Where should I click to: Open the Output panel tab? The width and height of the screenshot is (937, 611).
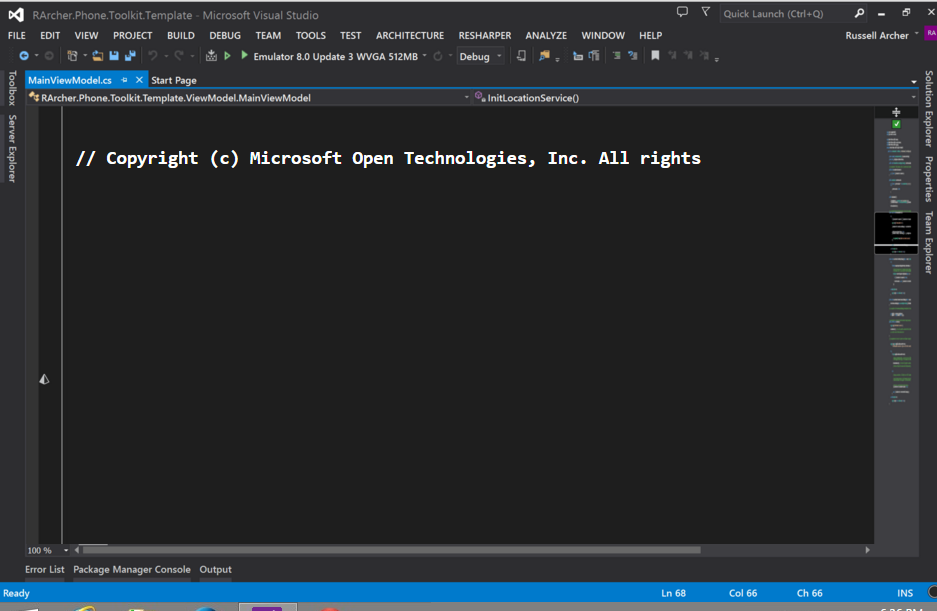(x=215, y=569)
